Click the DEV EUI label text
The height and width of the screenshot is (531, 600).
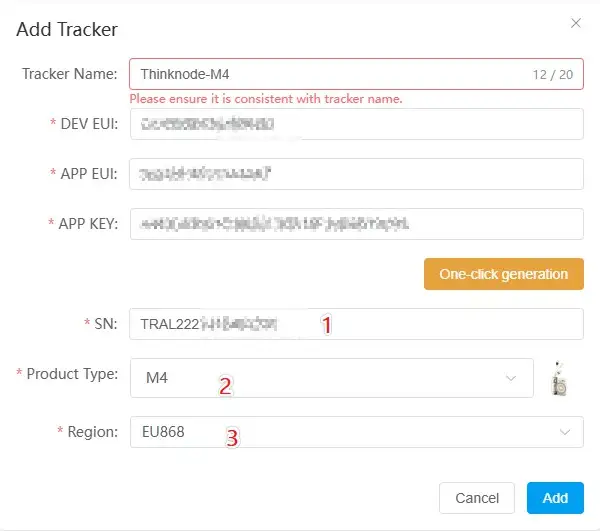(x=88, y=124)
